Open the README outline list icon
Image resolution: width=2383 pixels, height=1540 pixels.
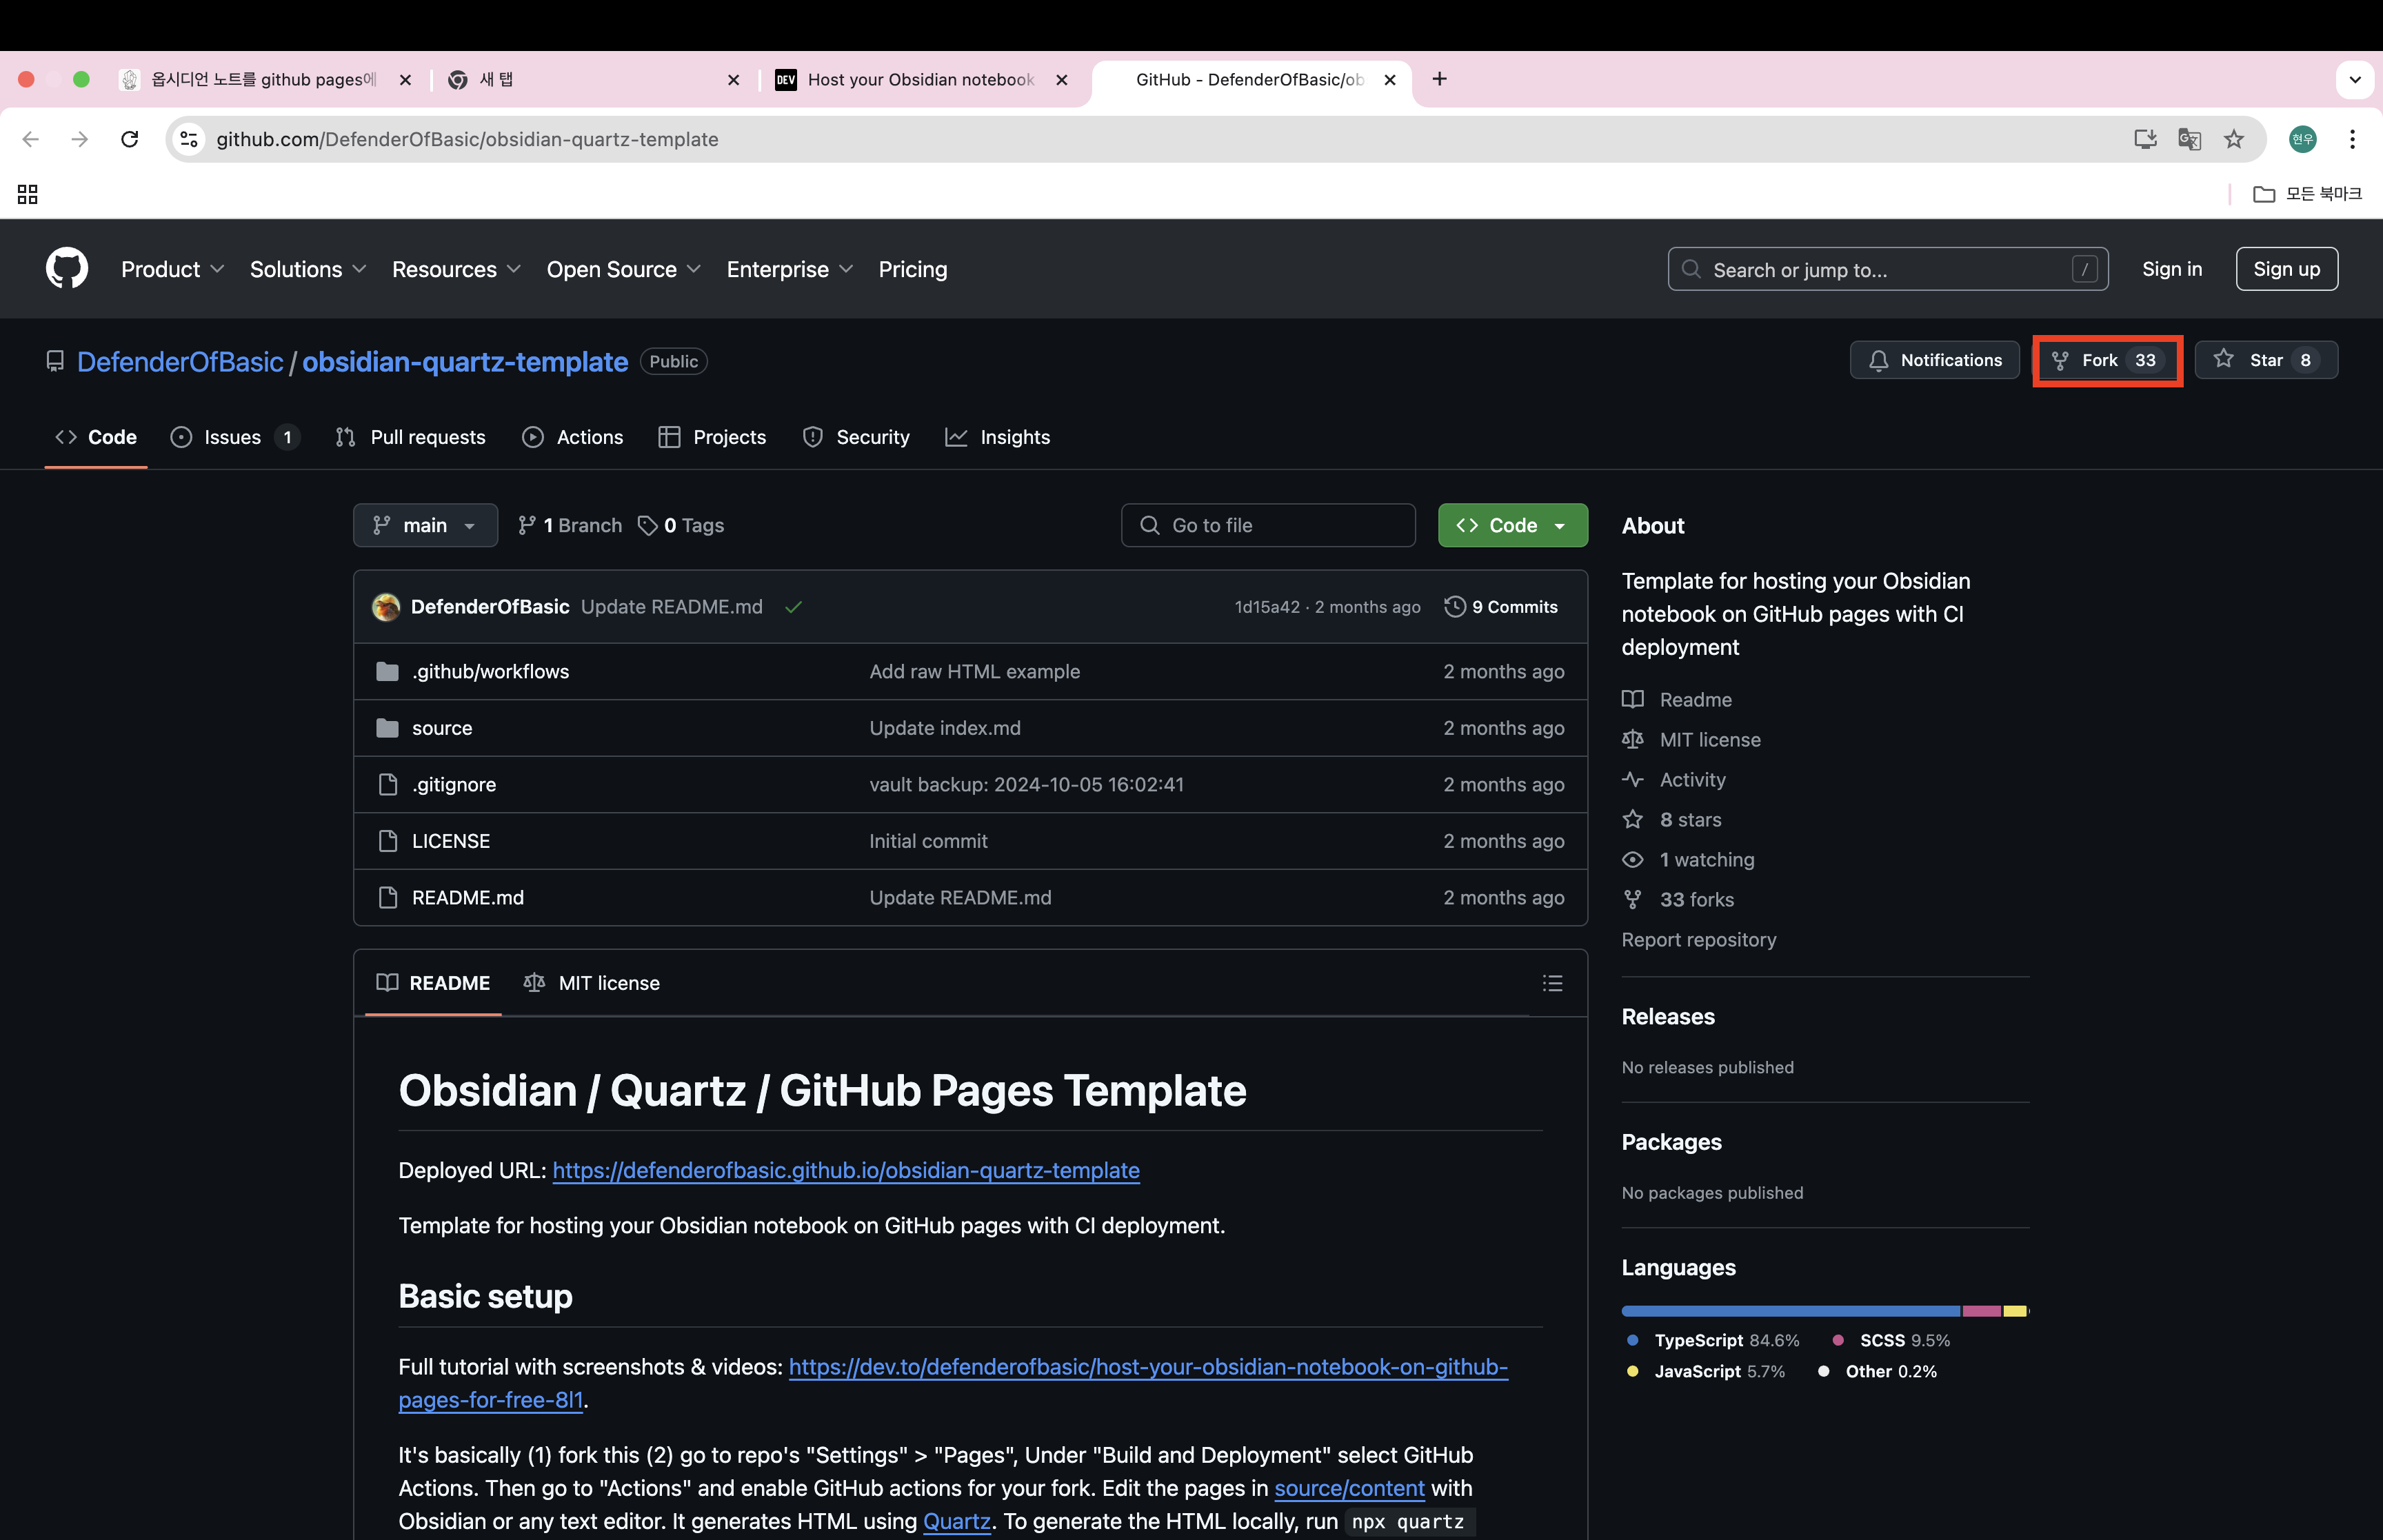[x=1552, y=983]
